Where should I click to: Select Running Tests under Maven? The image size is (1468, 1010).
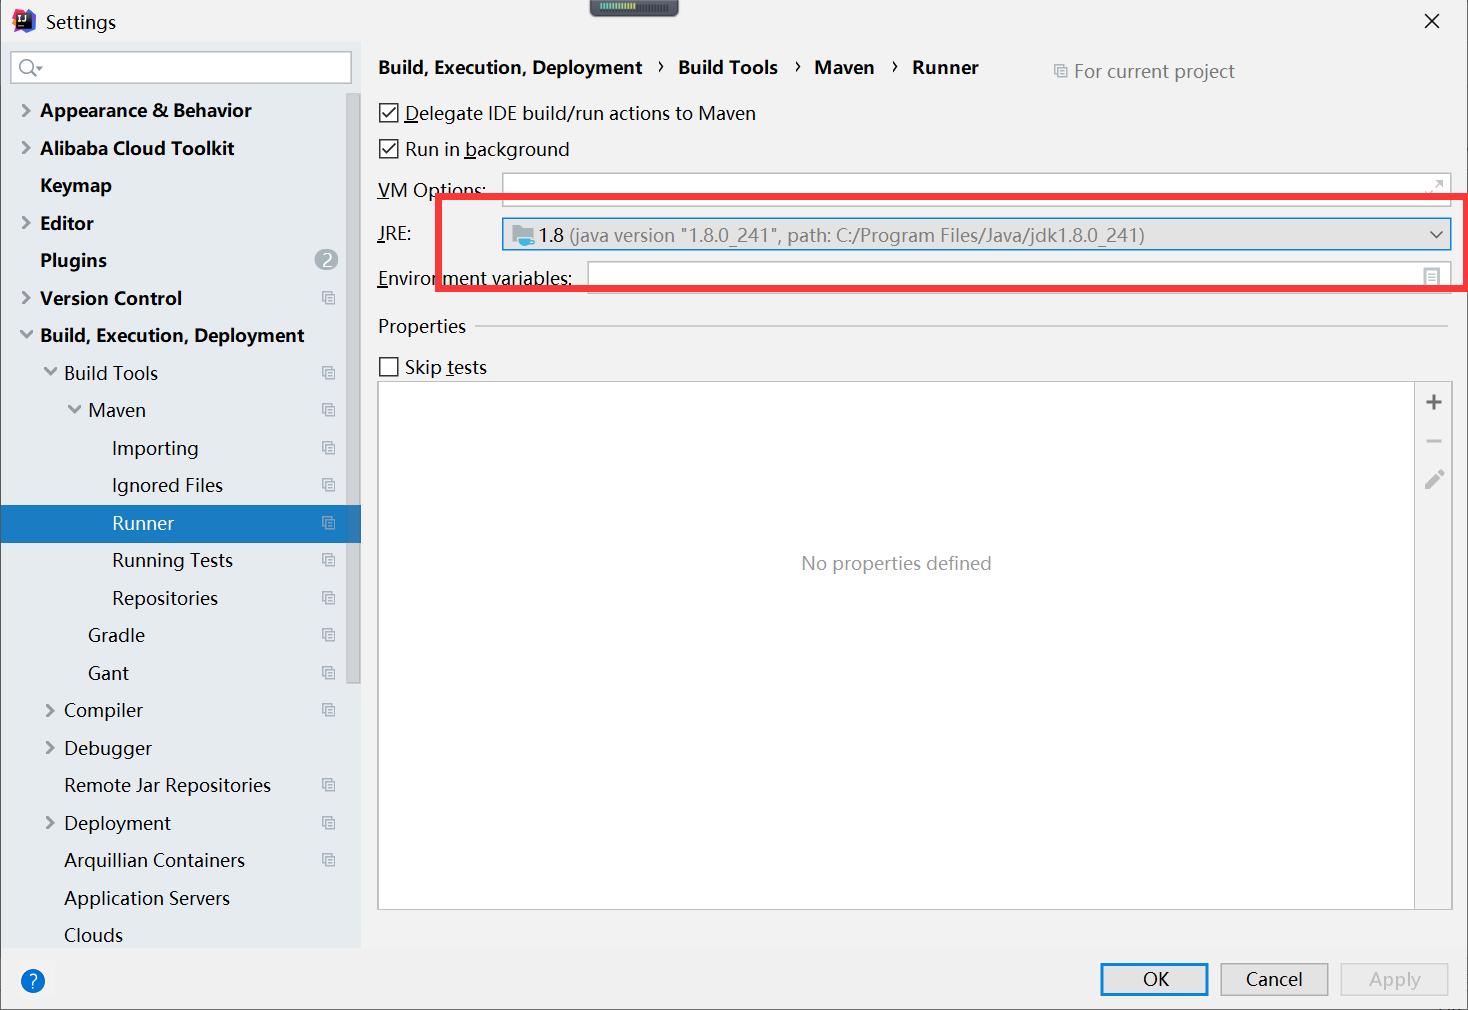[172, 560]
